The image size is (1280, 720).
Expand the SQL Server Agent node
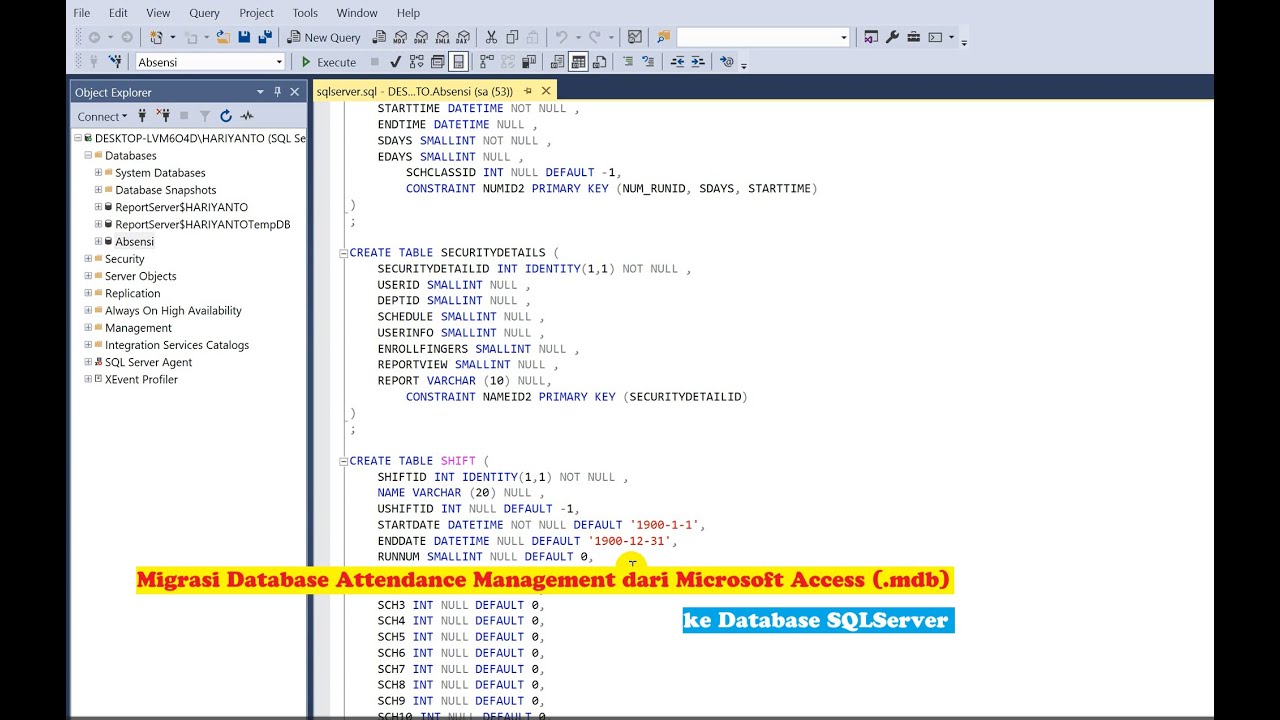pos(88,362)
